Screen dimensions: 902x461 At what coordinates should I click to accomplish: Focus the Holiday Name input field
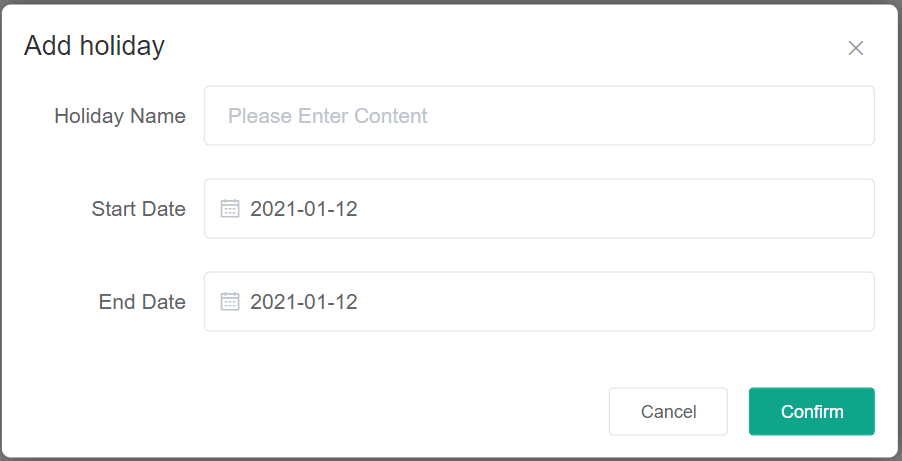tap(539, 116)
